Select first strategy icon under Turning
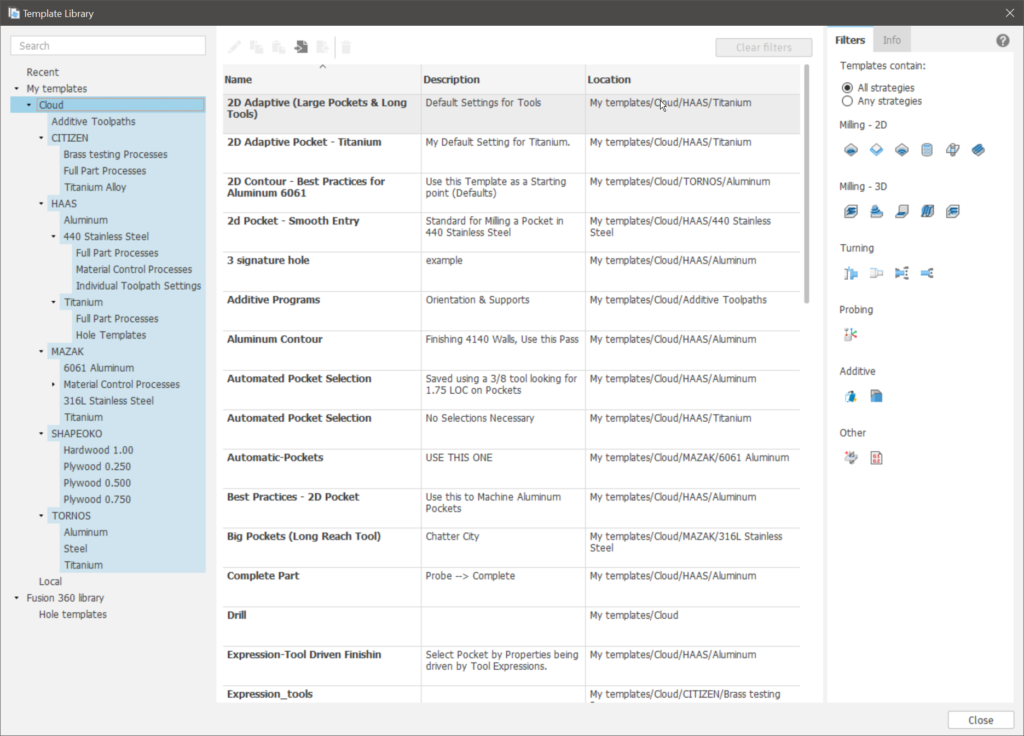Viewport: 1024px width, 736px height. click(x=850, y=273)
